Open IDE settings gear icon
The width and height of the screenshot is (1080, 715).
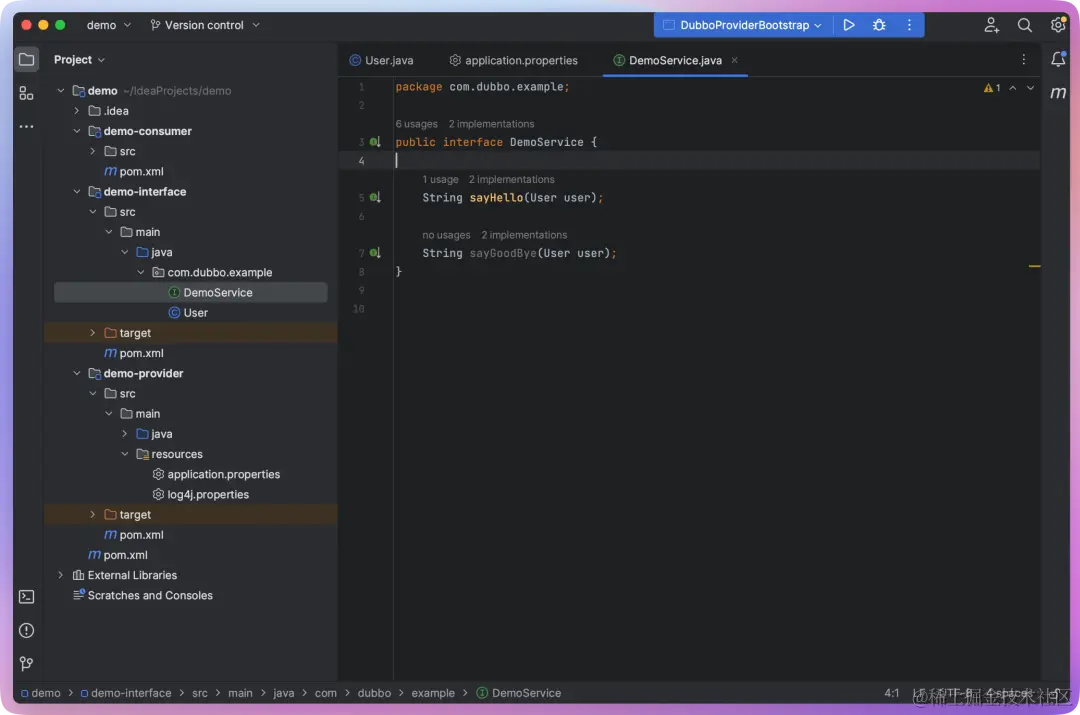tap(1058, 25)
